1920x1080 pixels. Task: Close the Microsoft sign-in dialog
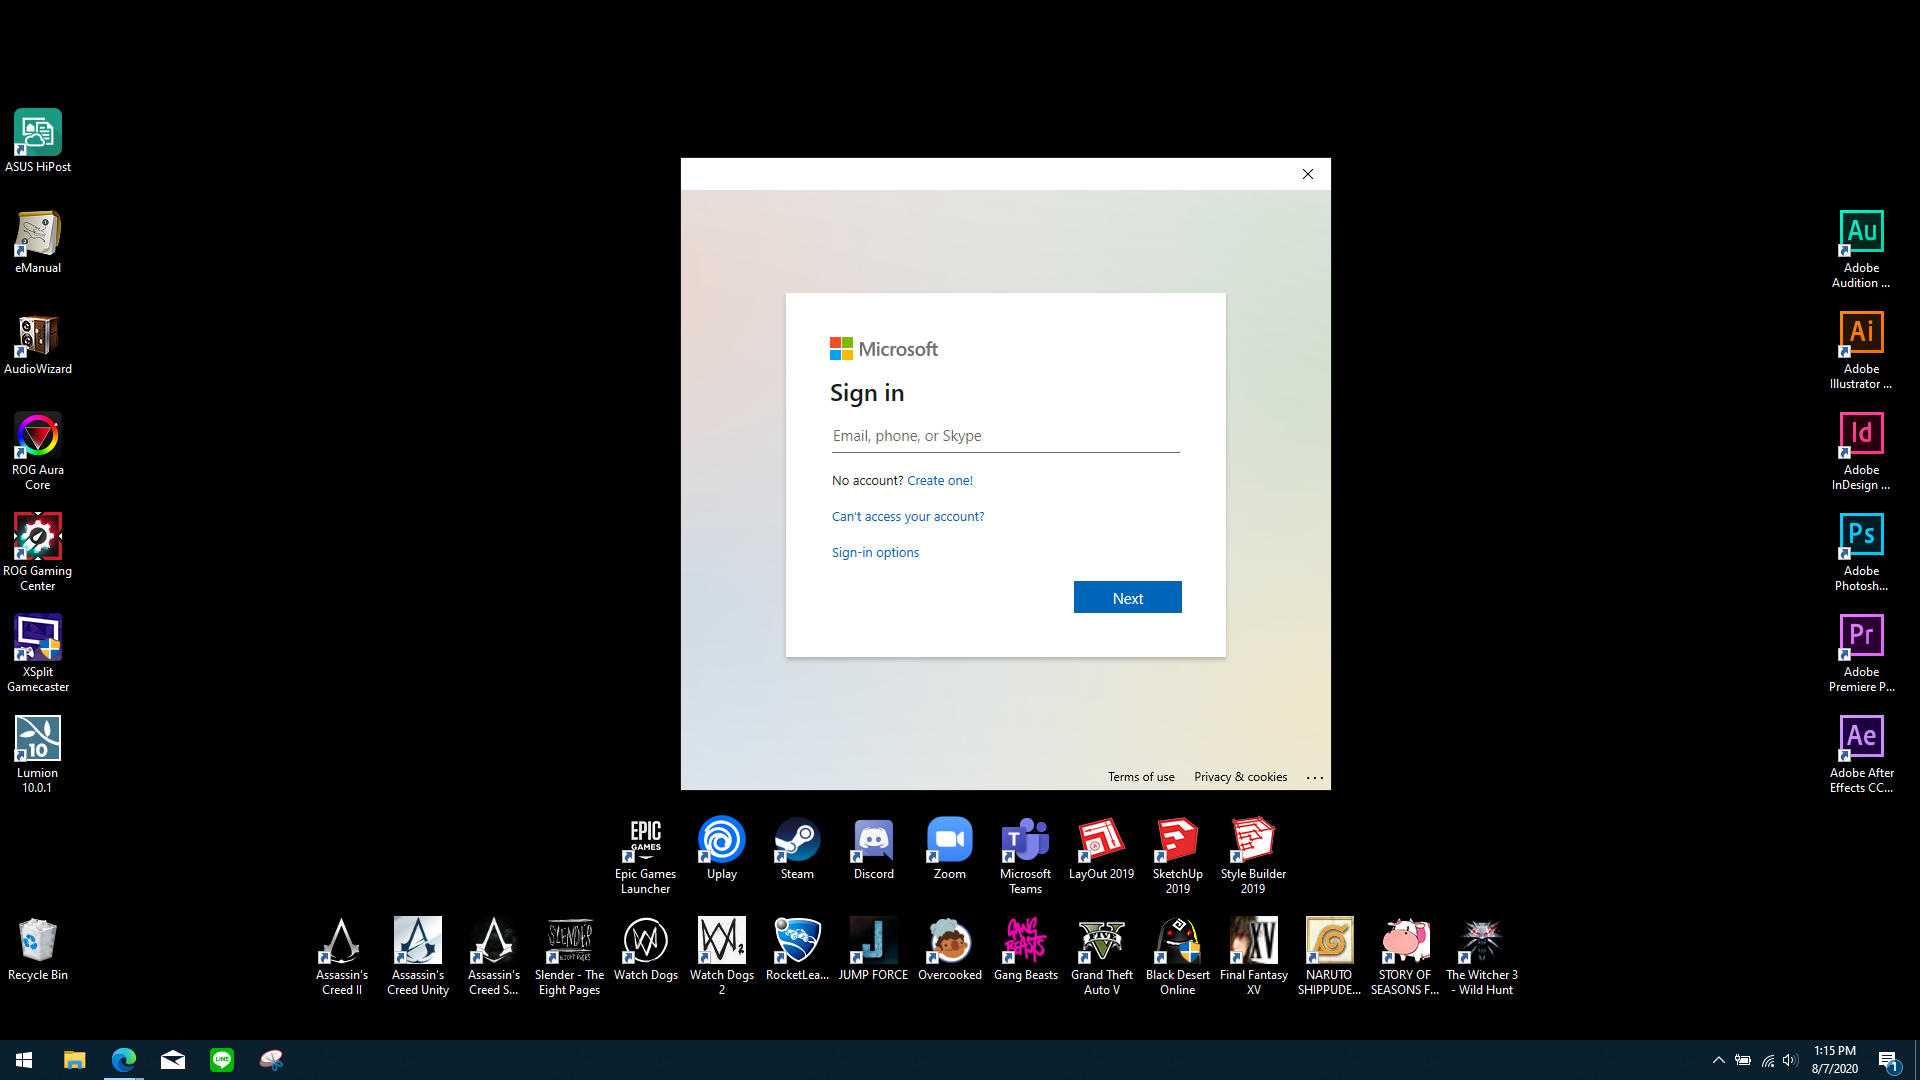[x=1307, y=174]
